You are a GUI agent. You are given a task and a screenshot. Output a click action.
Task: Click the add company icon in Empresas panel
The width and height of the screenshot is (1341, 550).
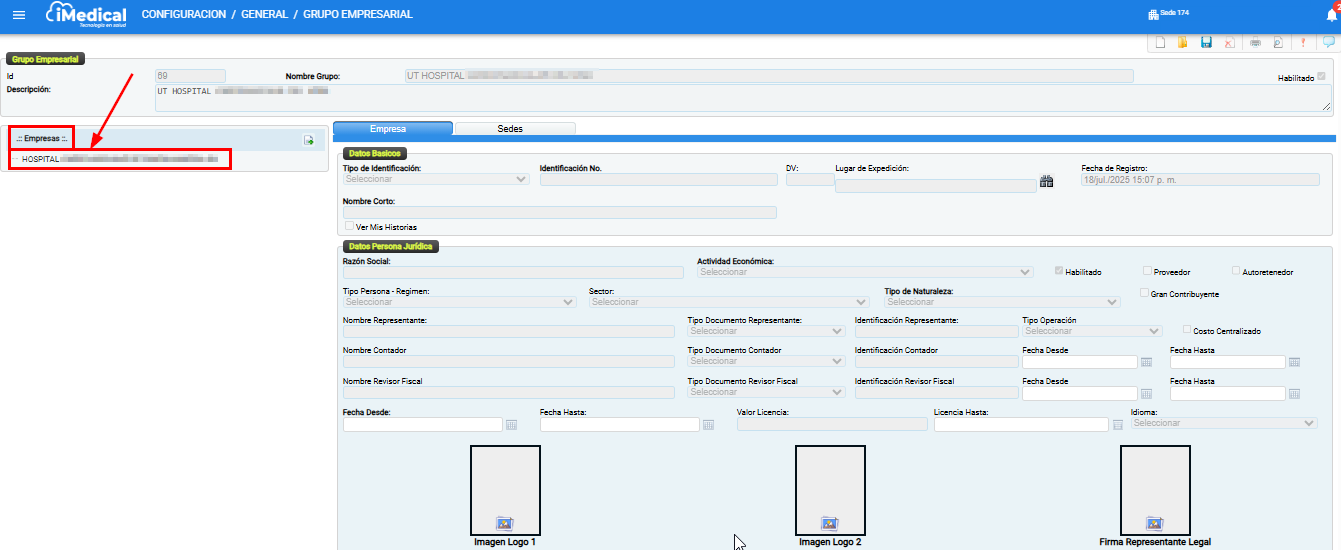(309, 141)
